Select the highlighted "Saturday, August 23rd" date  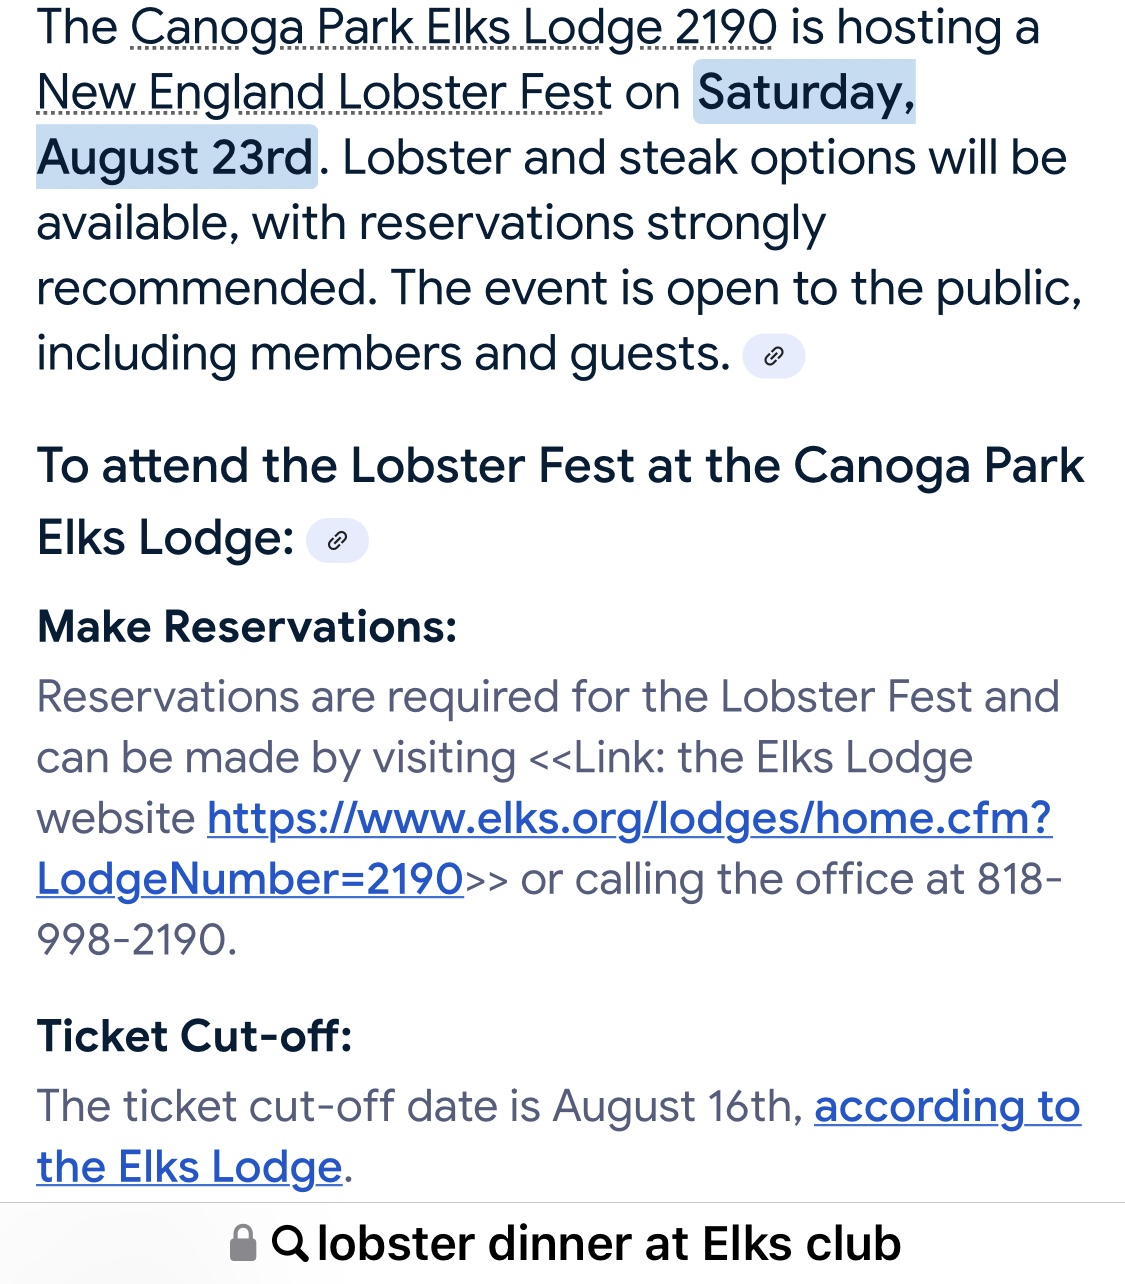pyautogui.click(x=476, y=125)
